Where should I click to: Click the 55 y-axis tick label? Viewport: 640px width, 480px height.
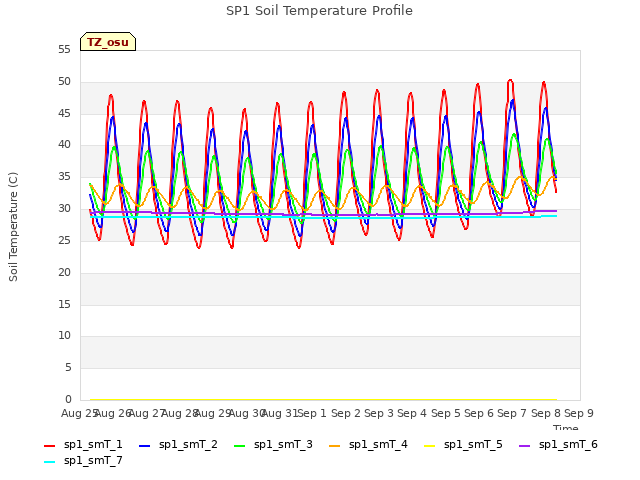point(64,50)
